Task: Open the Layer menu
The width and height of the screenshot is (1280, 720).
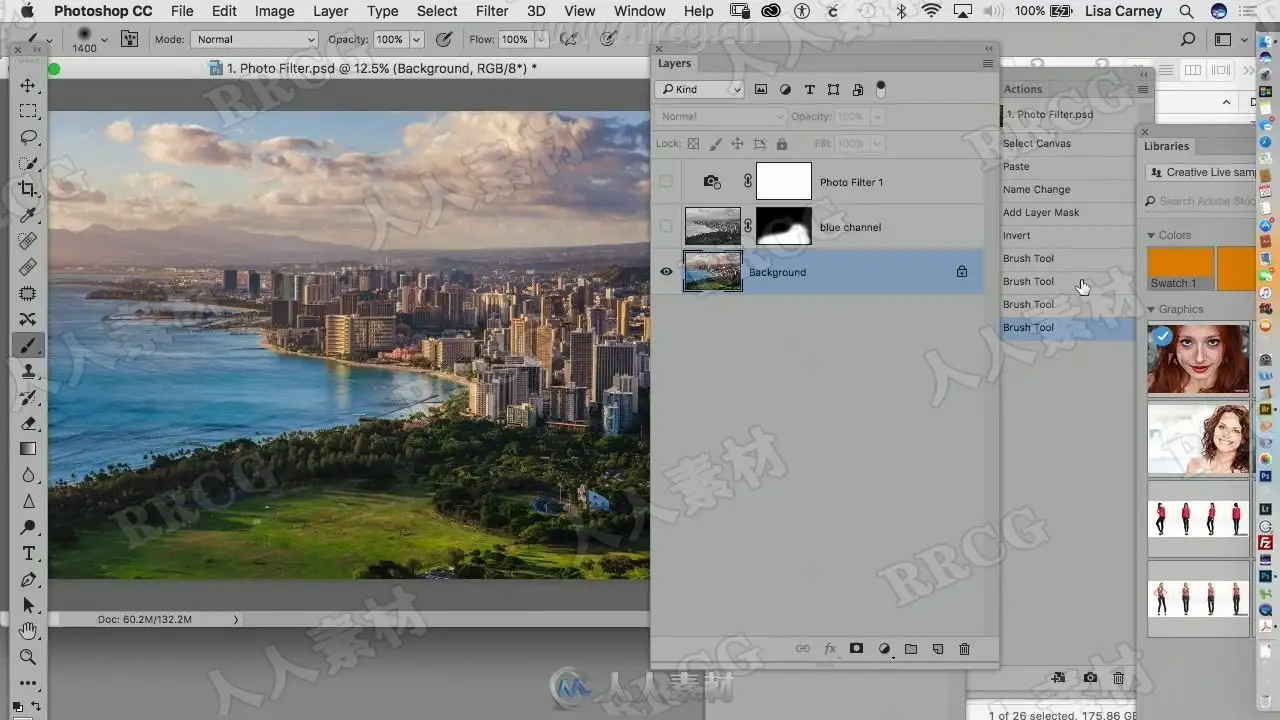Action: point(330,11)
